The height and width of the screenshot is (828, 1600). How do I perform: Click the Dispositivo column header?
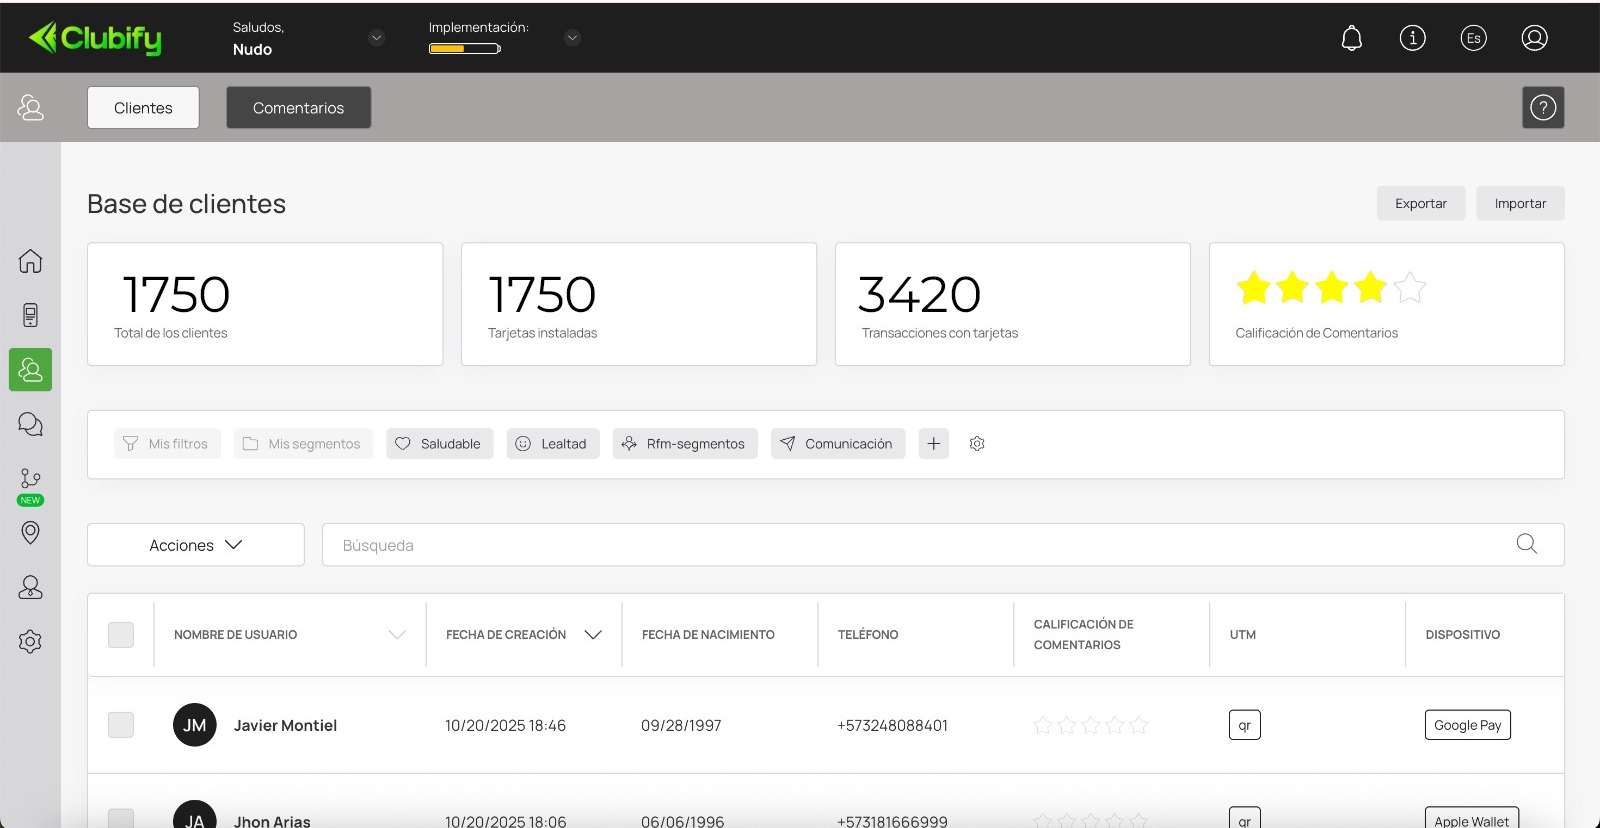pos(1463,635)
